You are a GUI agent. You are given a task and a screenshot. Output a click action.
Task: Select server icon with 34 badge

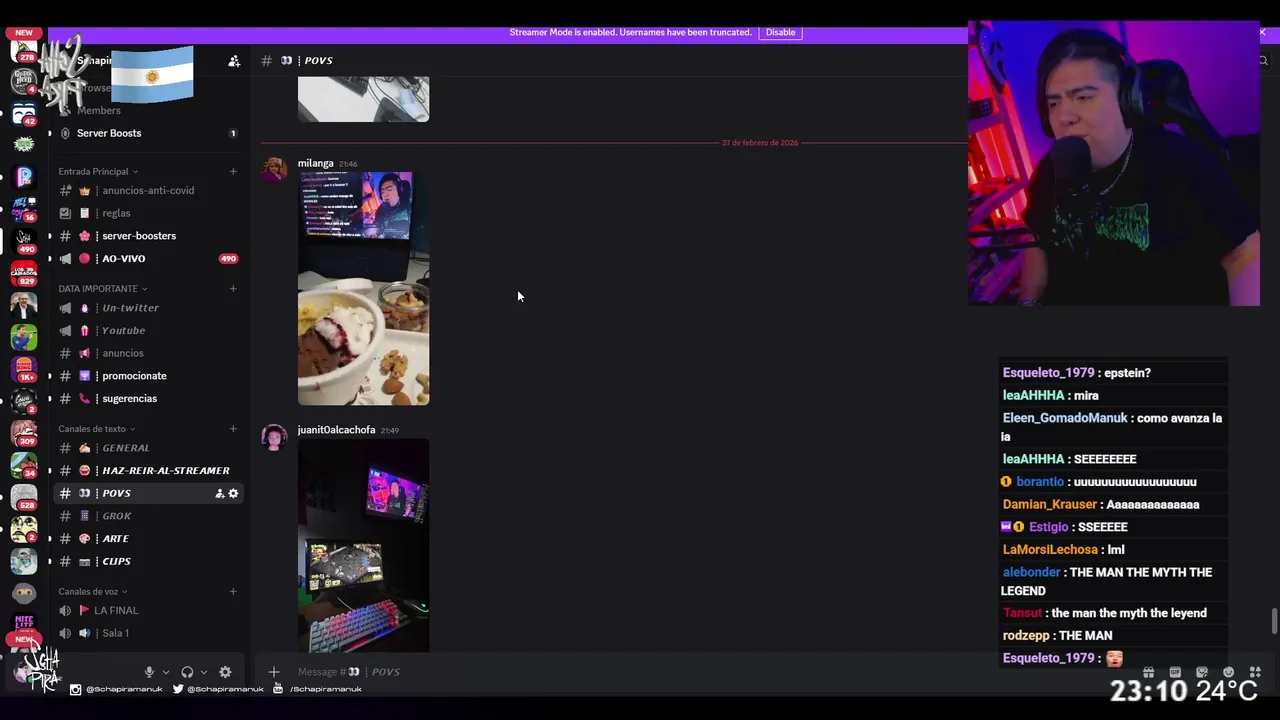tap(24, 464)
